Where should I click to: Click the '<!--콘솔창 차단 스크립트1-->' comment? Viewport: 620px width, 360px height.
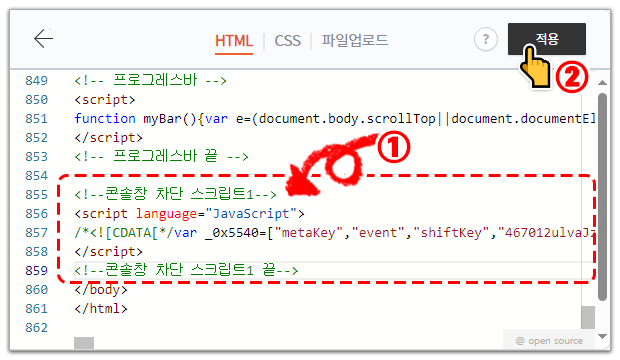pos(175,194)
